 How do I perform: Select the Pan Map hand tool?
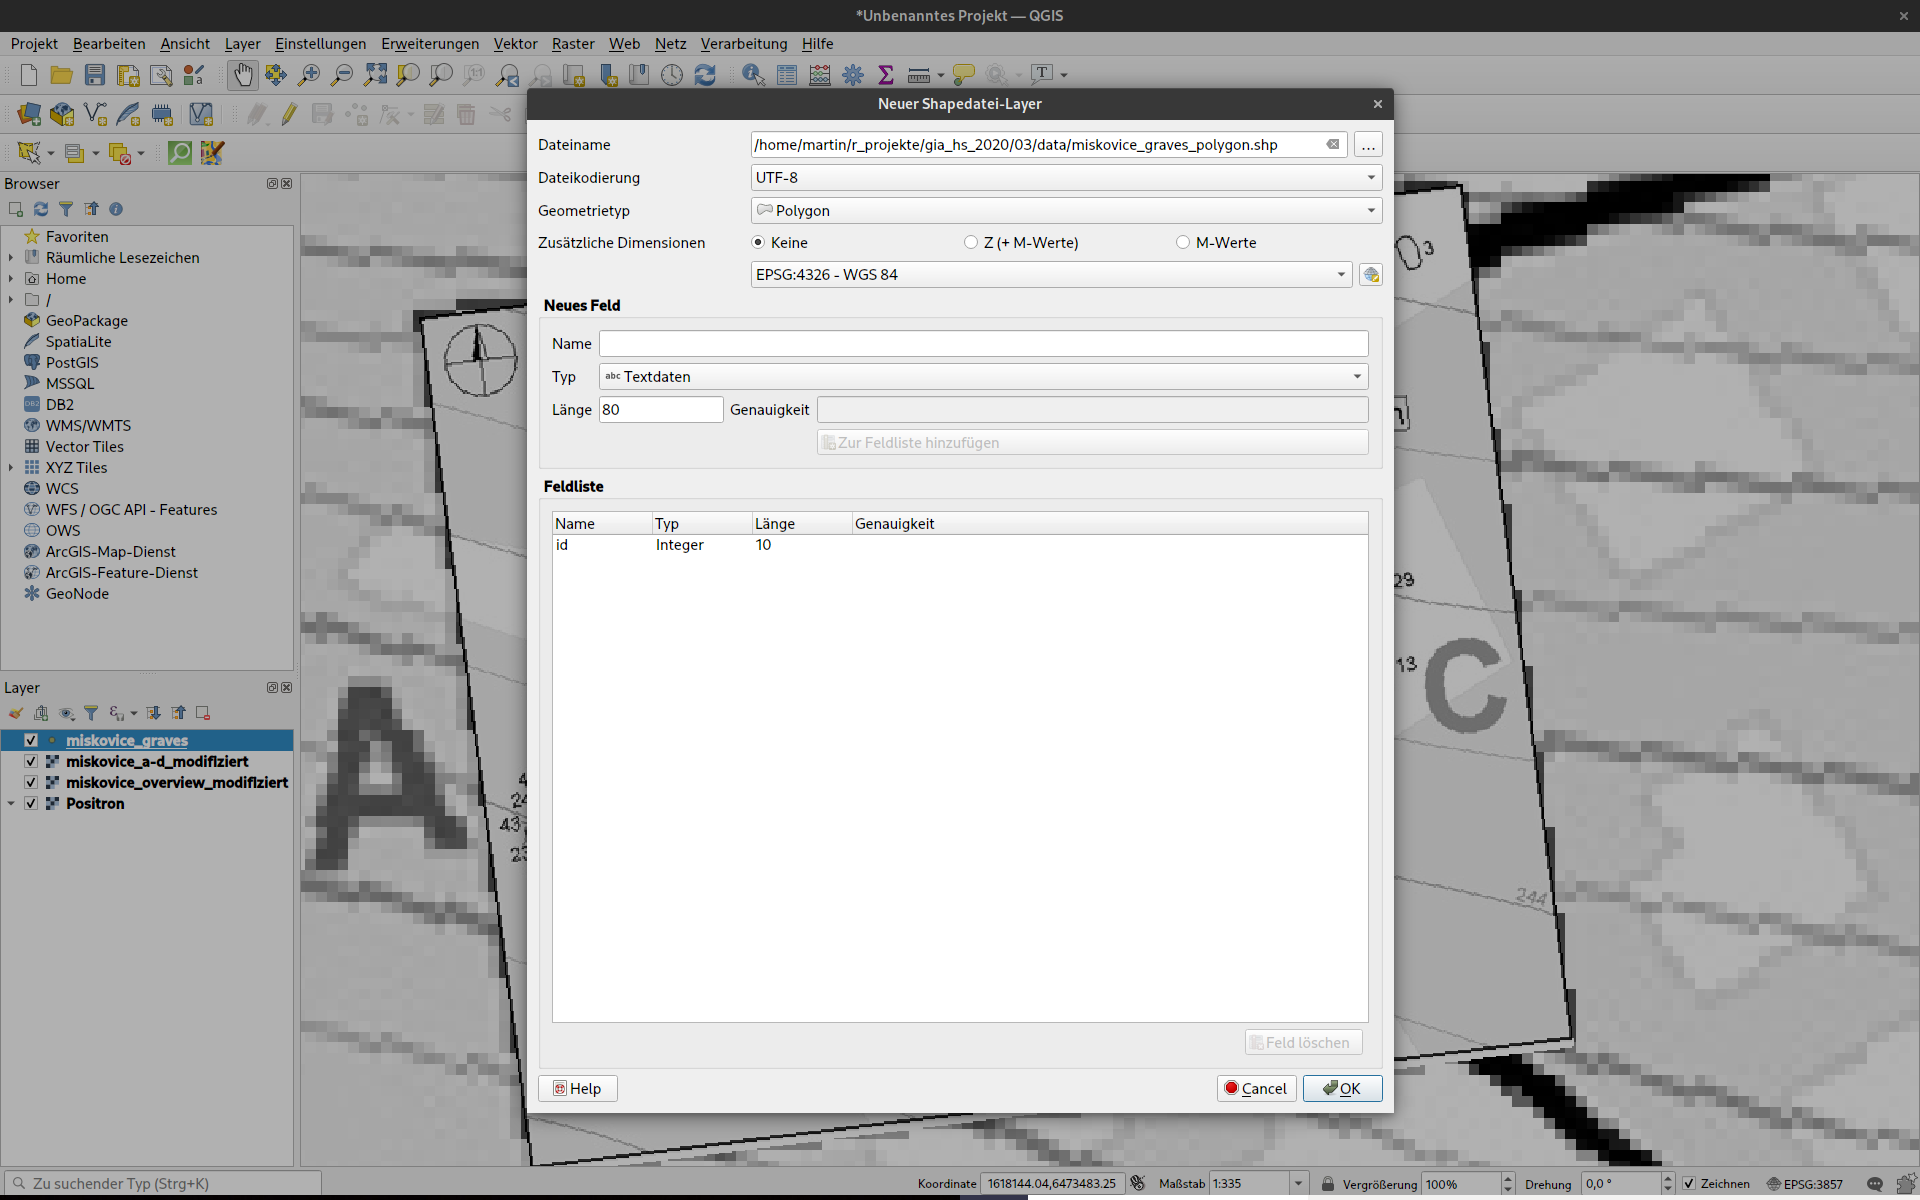243,75
